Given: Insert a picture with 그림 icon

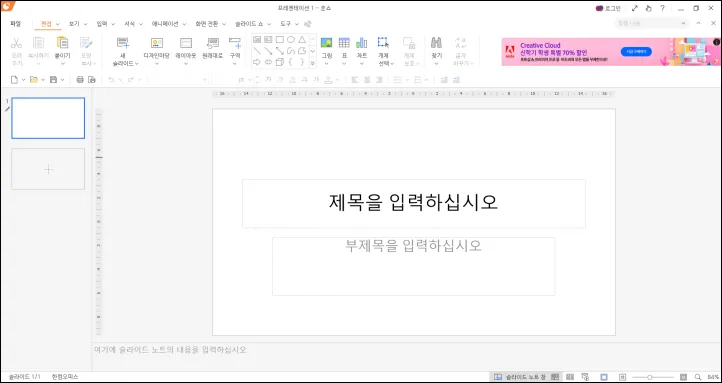Looking at the screenshot, I should 326,43.
